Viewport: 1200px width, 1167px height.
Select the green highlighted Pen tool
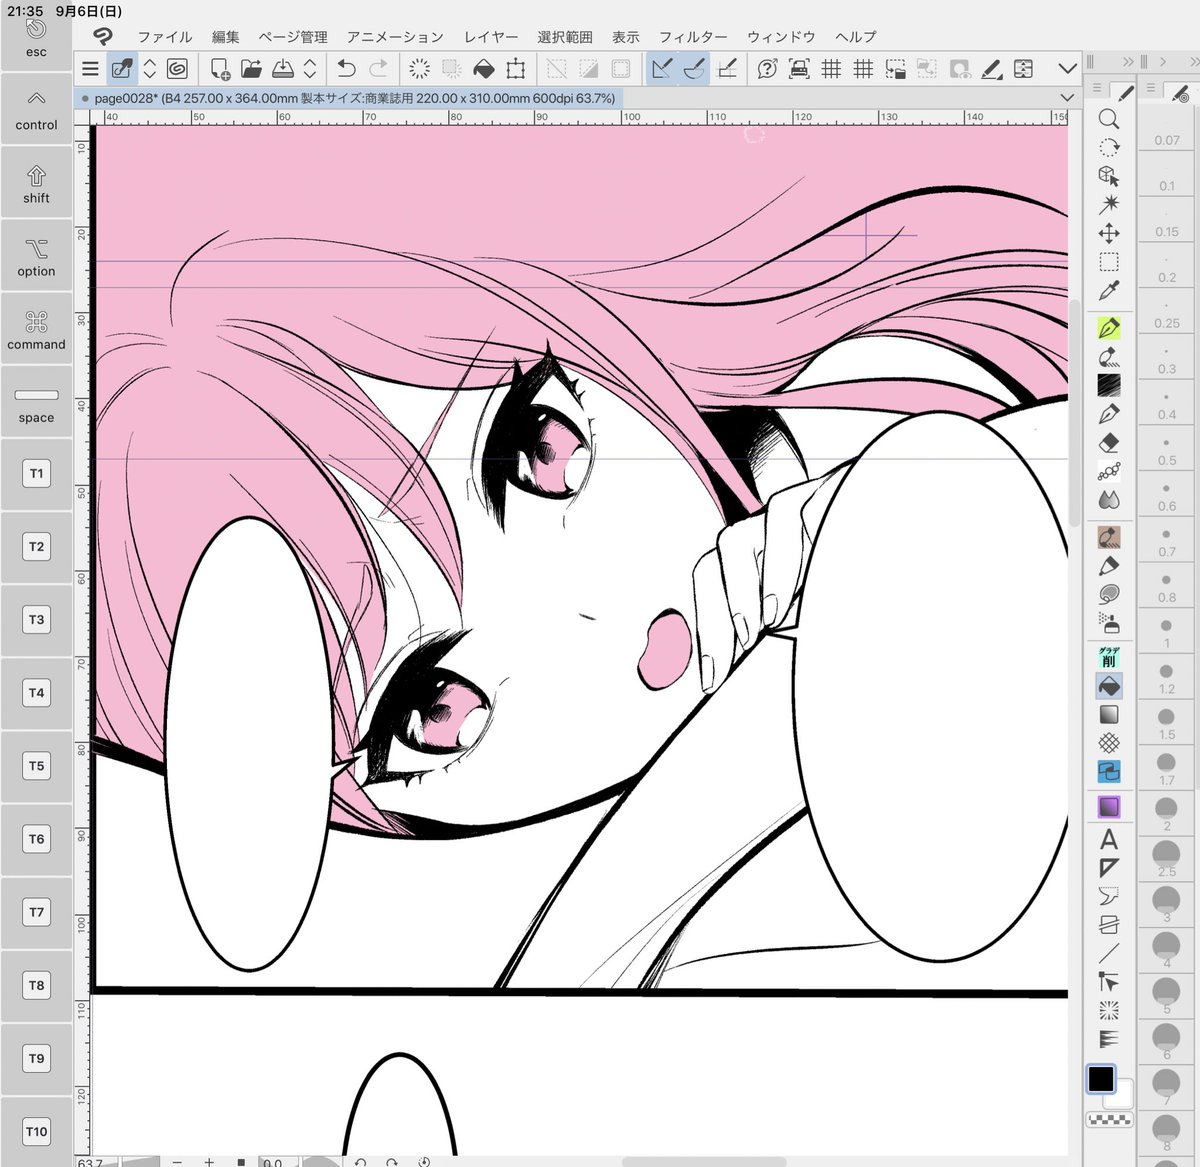[x=1109, y=328]
